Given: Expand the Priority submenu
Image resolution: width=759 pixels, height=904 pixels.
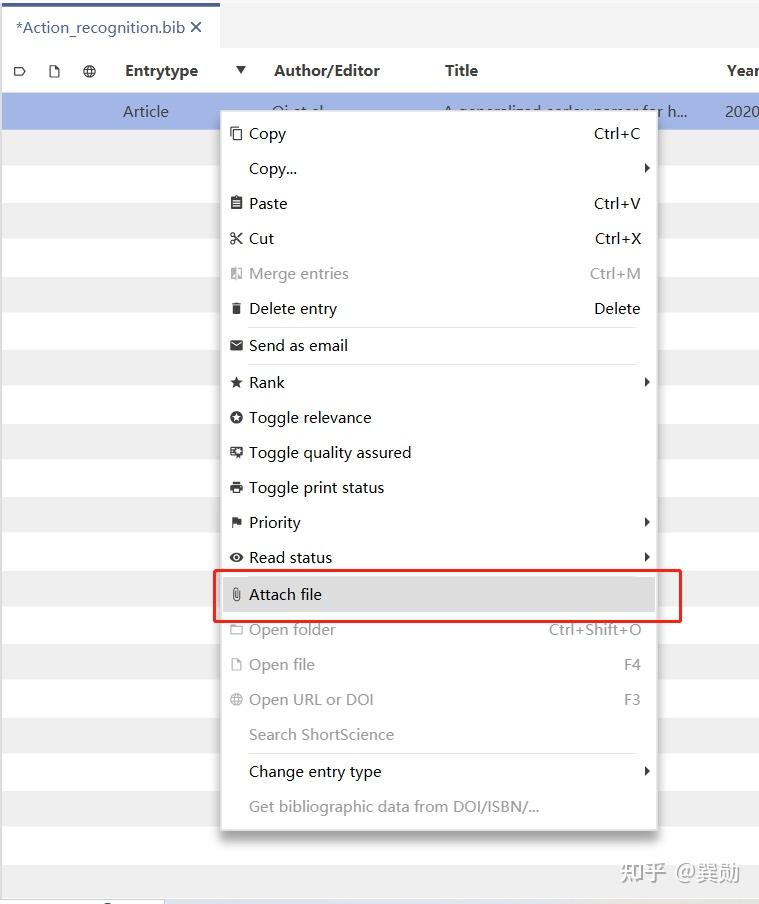Looking at the screenshot, I should click(x=440, y=523).
